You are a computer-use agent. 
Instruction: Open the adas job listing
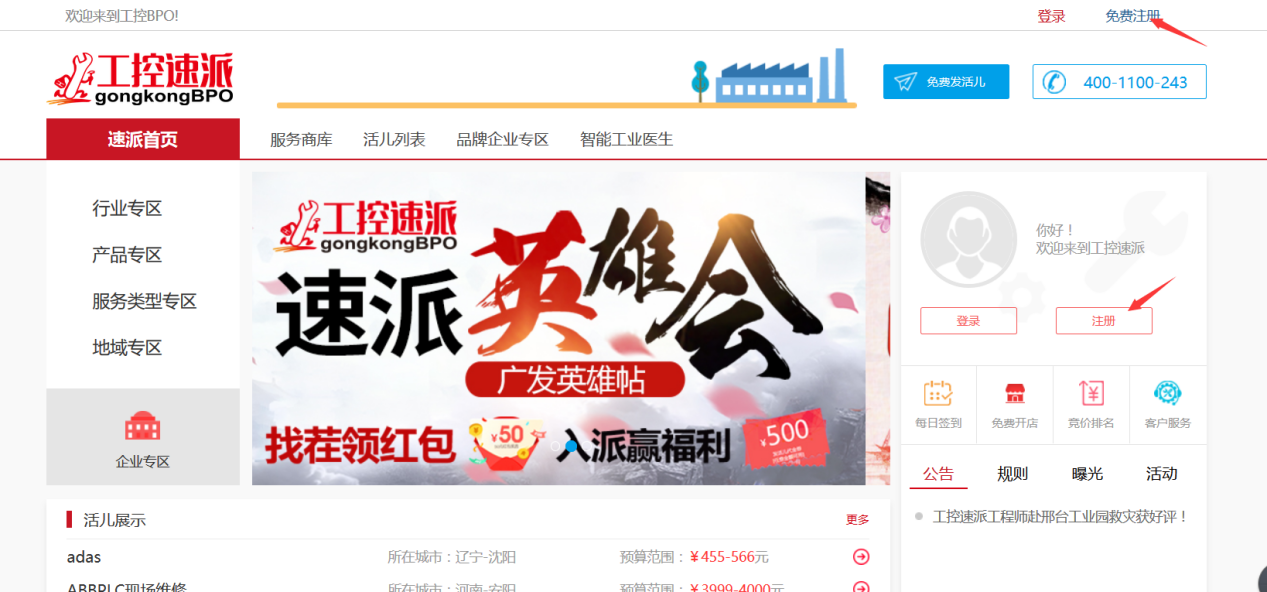(x=84, y=557)
